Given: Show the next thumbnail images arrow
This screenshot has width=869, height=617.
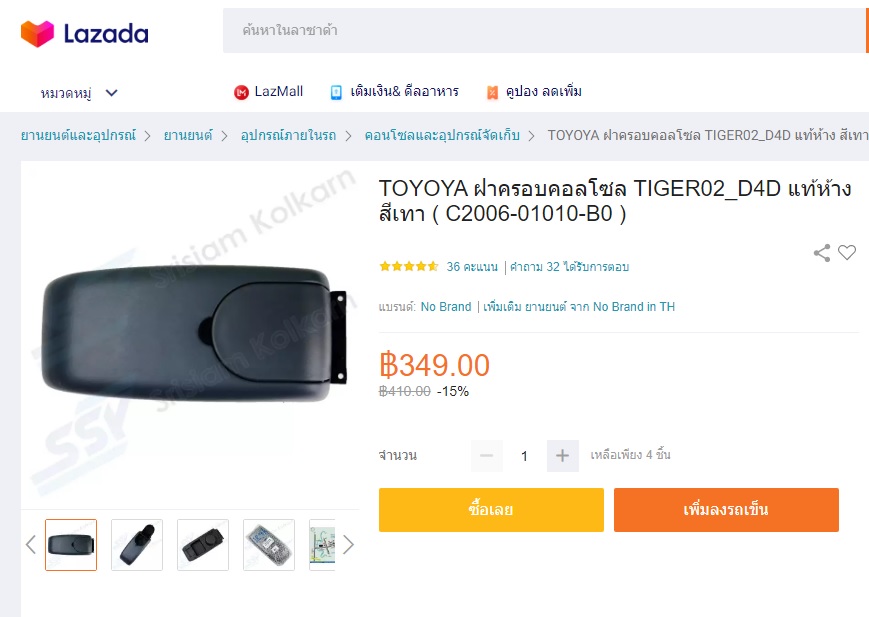Looking at the screenshot, I should click(348, 544).
